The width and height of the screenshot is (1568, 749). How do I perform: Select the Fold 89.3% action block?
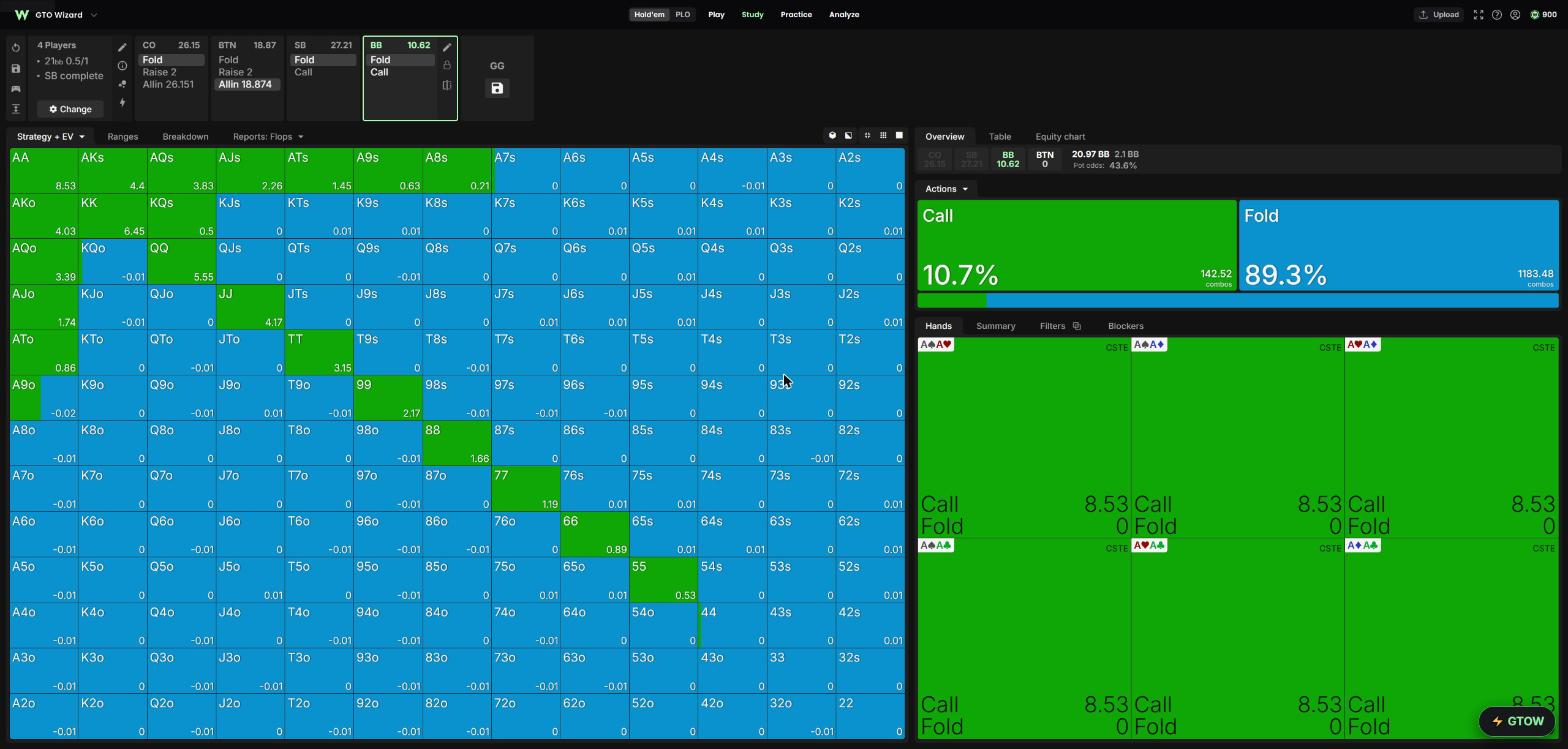1398,246
